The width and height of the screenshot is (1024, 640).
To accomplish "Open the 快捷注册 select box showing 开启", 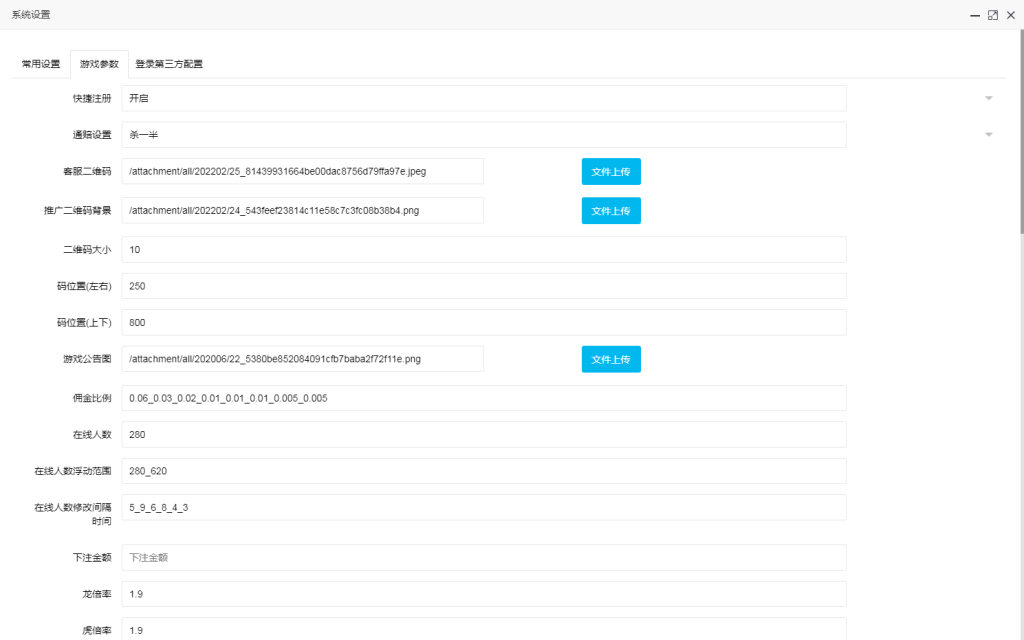I will [484, 98].
